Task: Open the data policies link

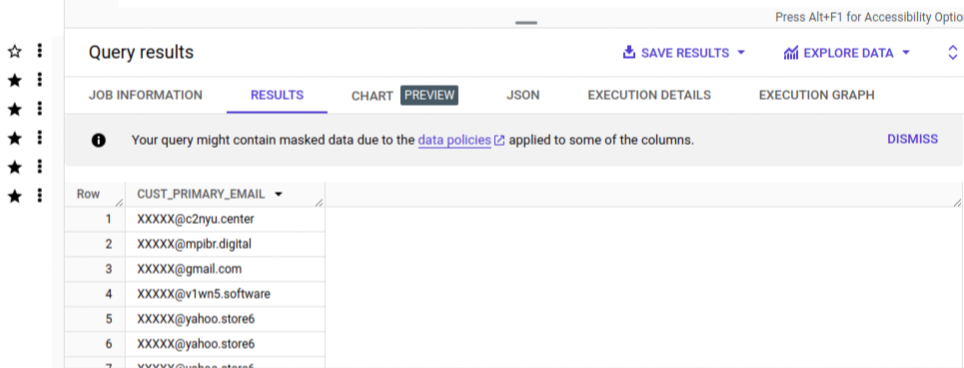Action: point(454,140)
